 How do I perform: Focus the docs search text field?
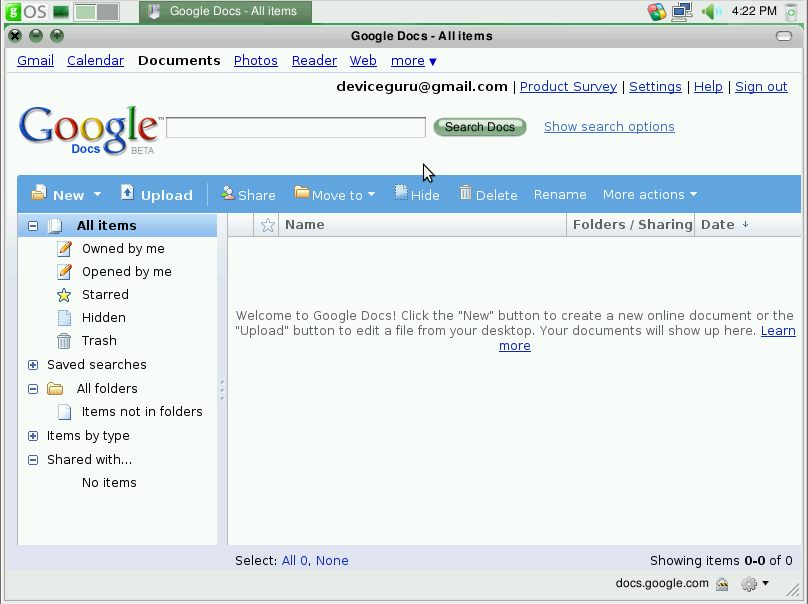coord(296,127)
